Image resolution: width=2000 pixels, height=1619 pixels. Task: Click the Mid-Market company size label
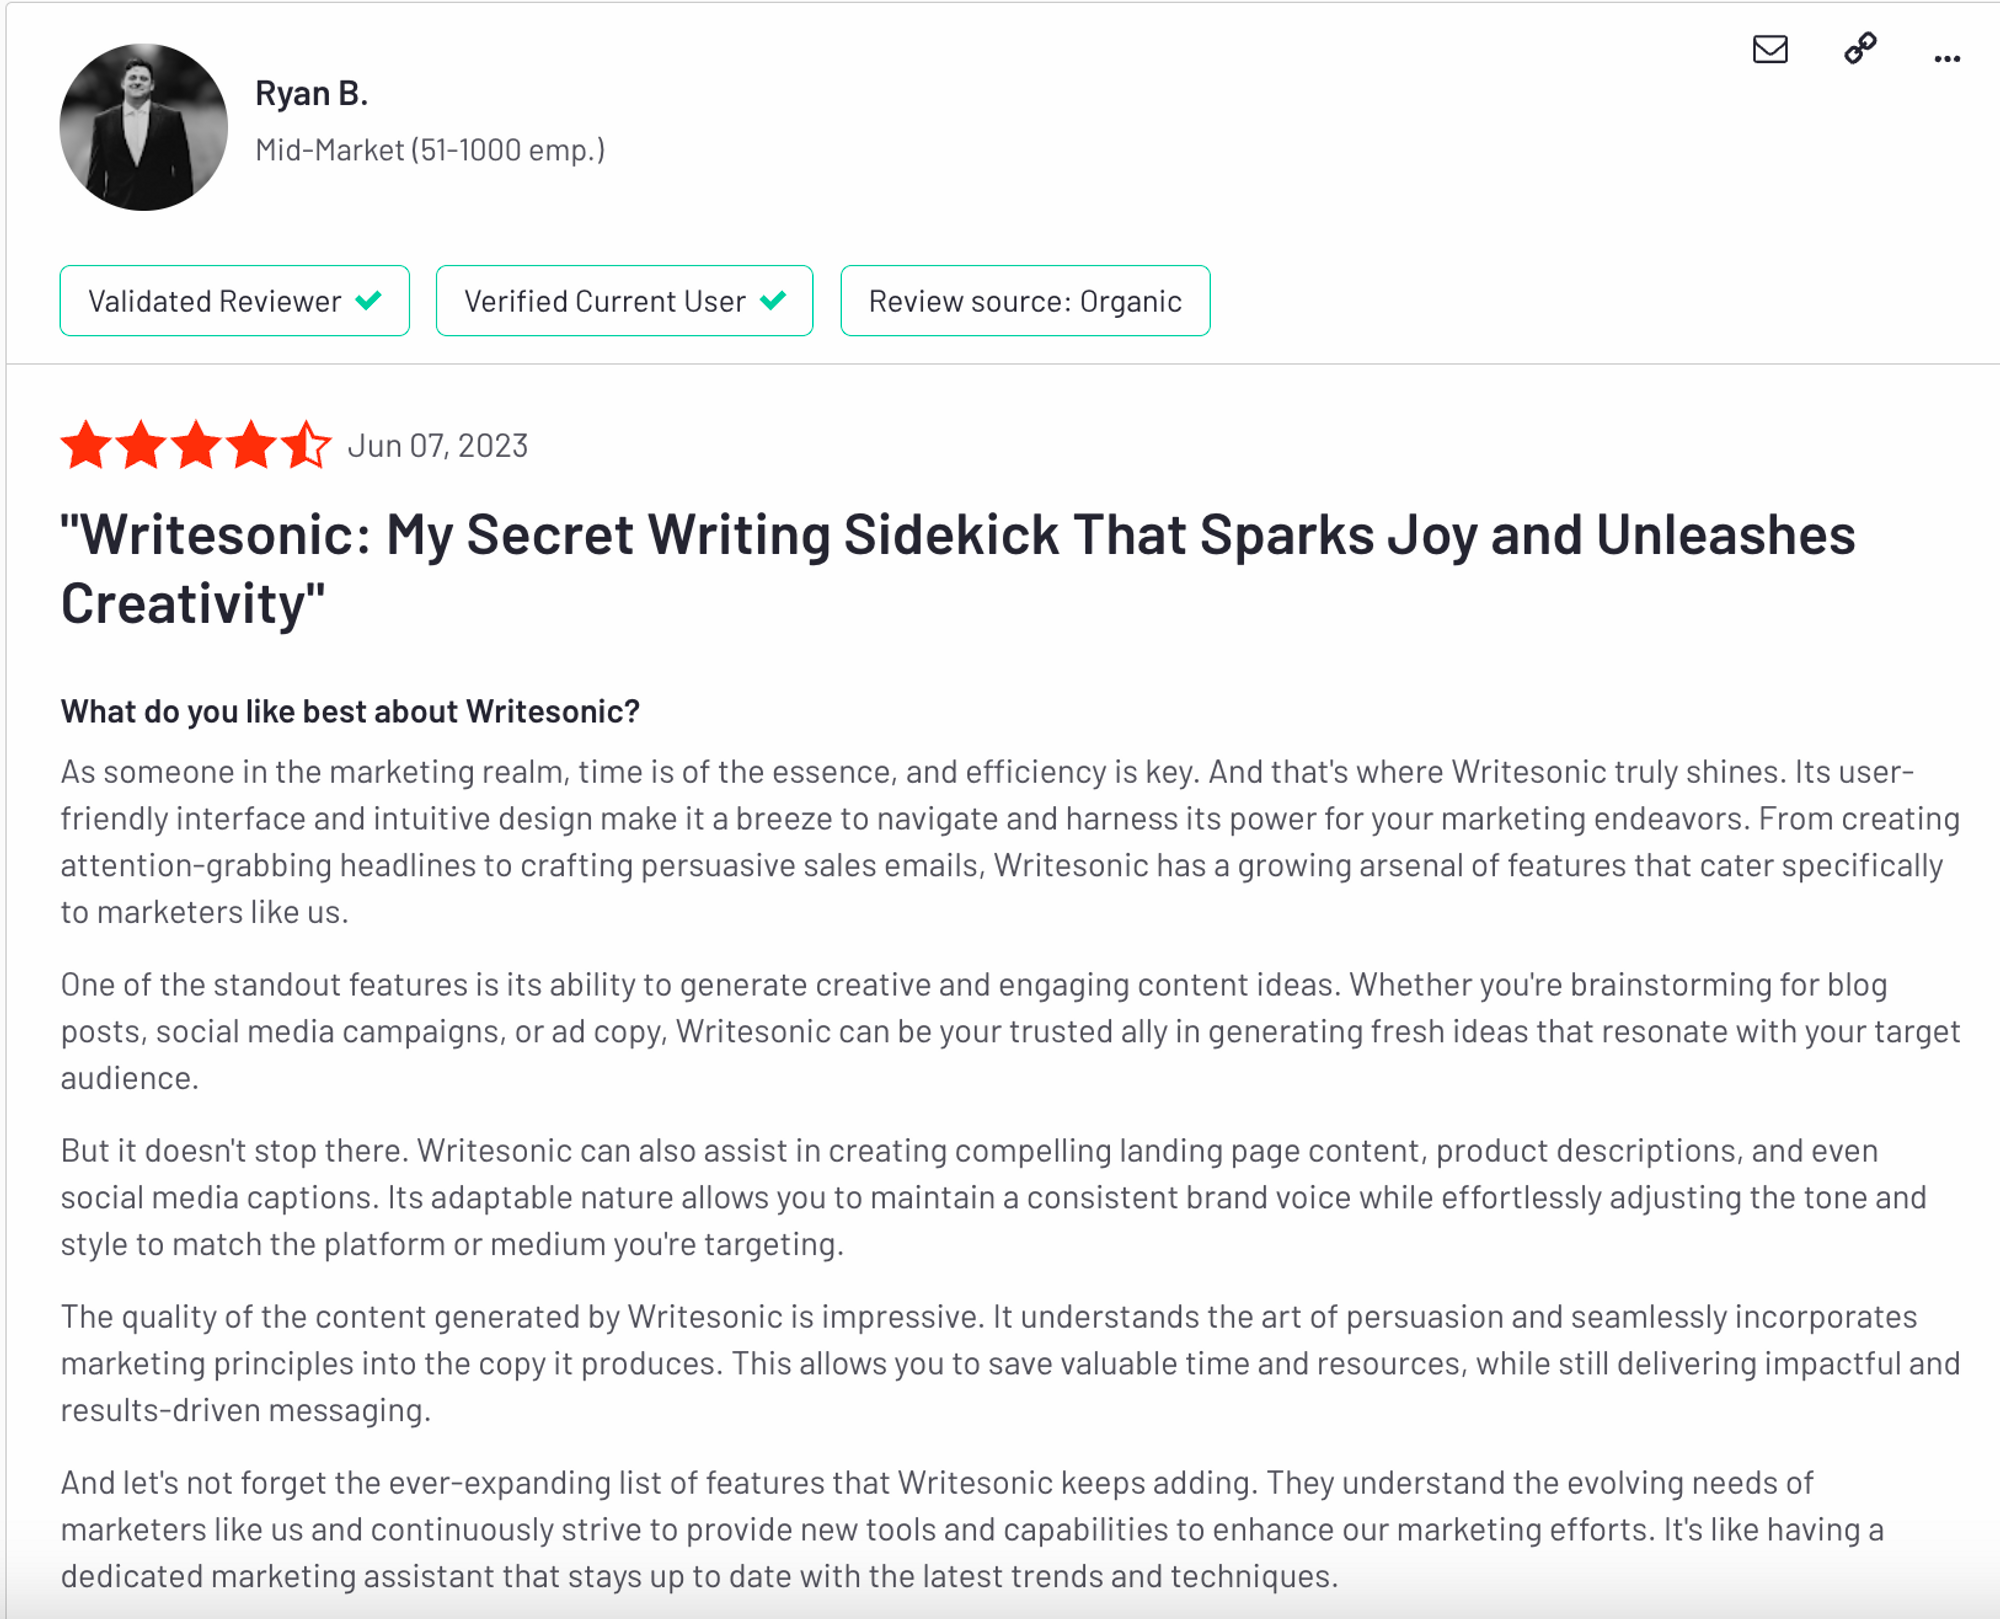point(430,150)
